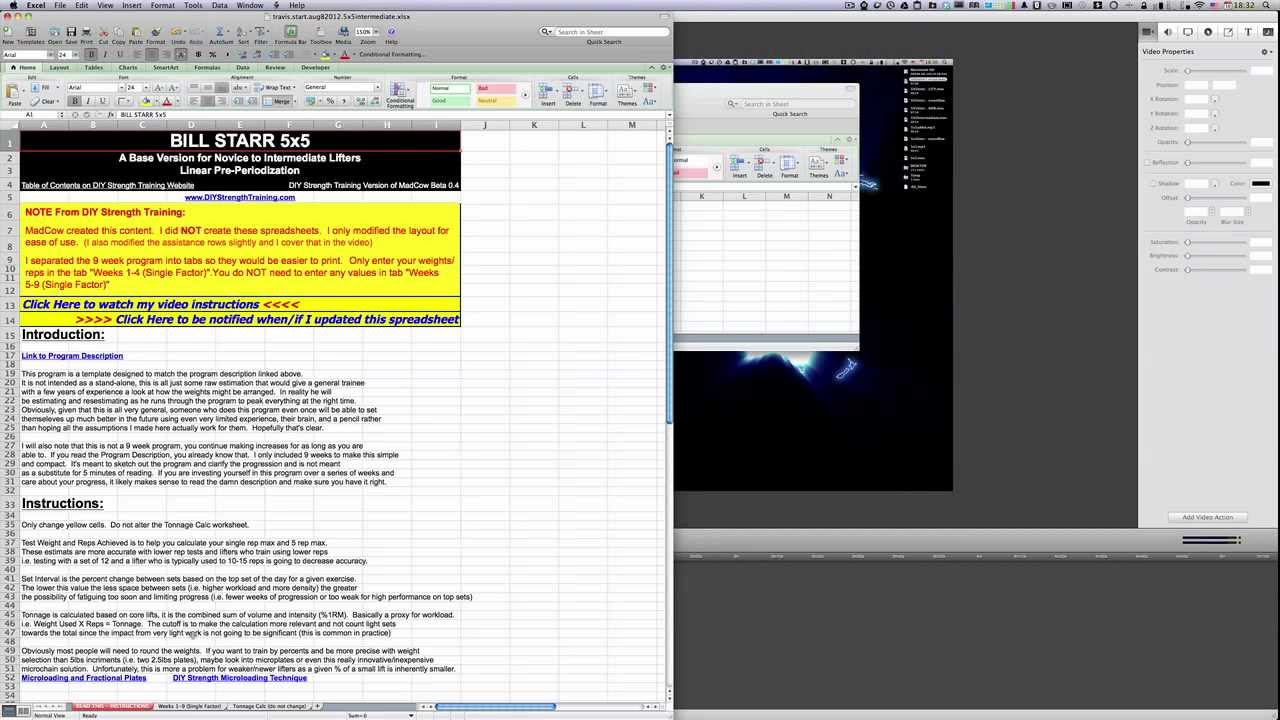Viewport: 1280px width, 720px height.
Task: Click the Search in Sheet field
Action: (605, 32)
